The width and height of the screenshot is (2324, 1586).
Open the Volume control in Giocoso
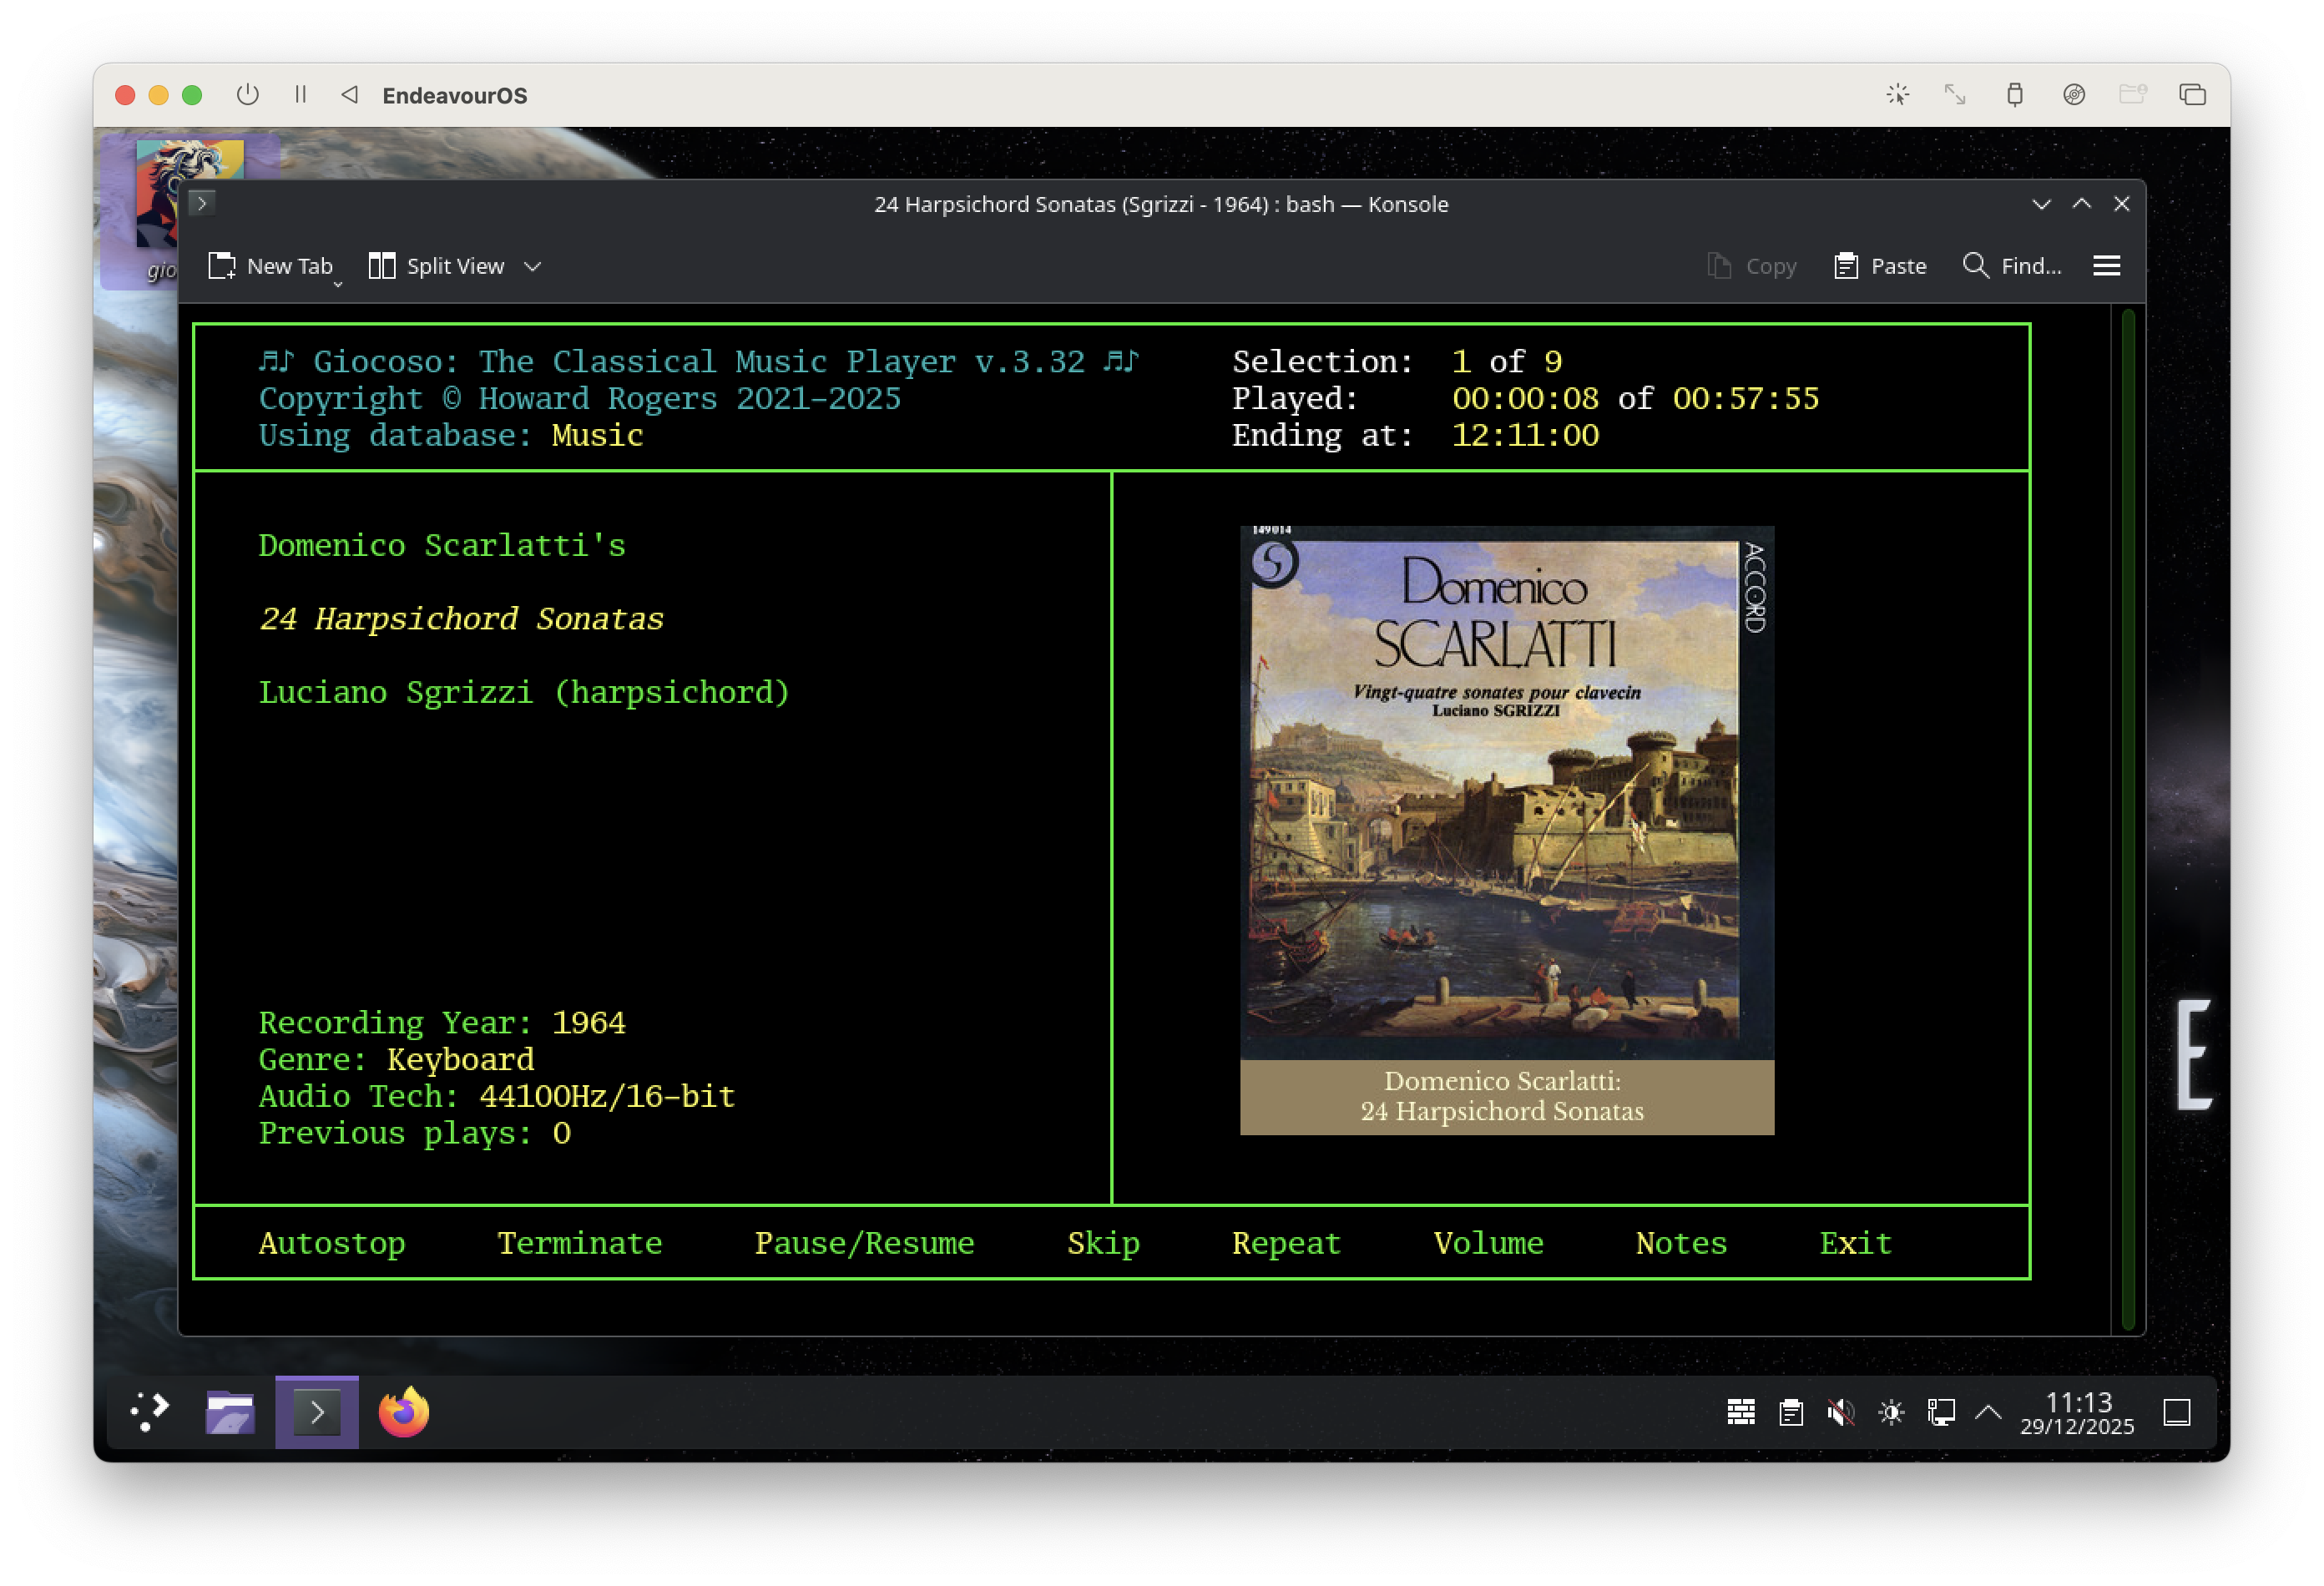click(x=1488, y=1243)
